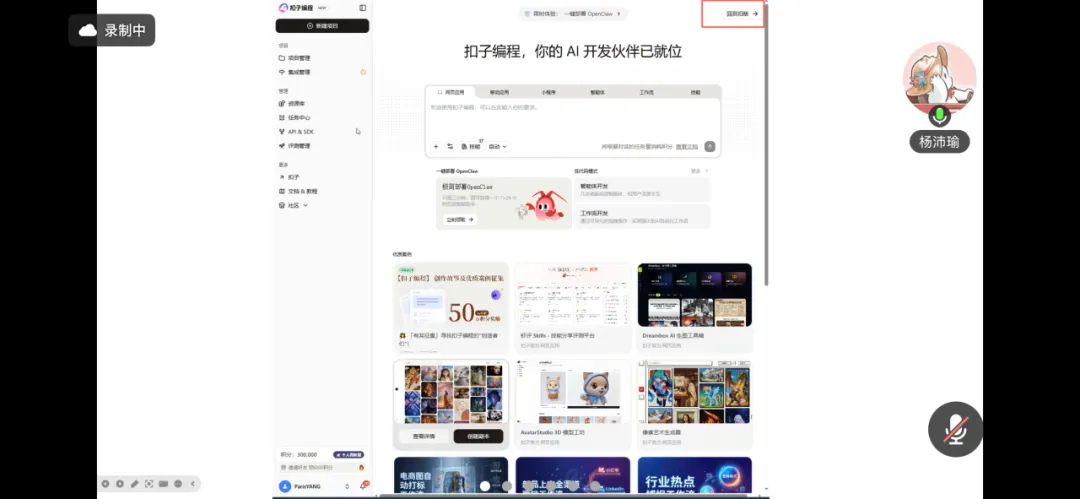Open the Dreambox AI image tool thumbnail
Viewport: 1080px width, 499px height.
695,295
